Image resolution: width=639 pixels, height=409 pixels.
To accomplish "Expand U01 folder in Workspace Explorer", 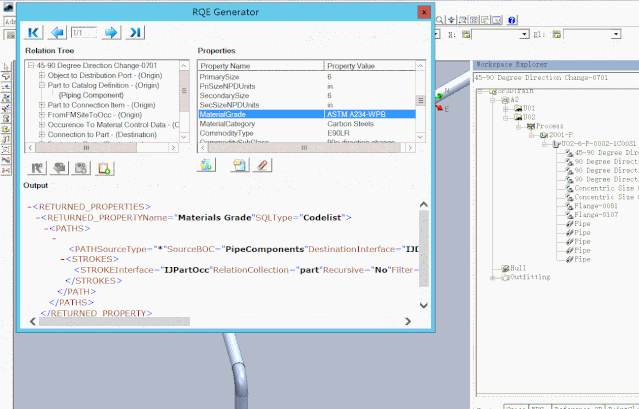I will point(505,109).
